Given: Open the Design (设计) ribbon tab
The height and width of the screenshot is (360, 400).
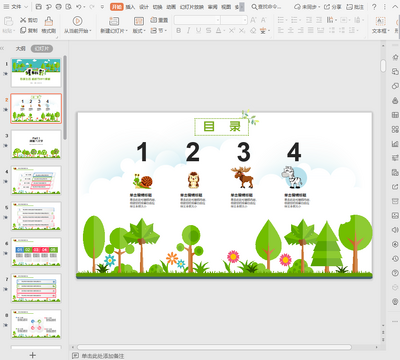Looking at the screenshot, I should (144, 7).
